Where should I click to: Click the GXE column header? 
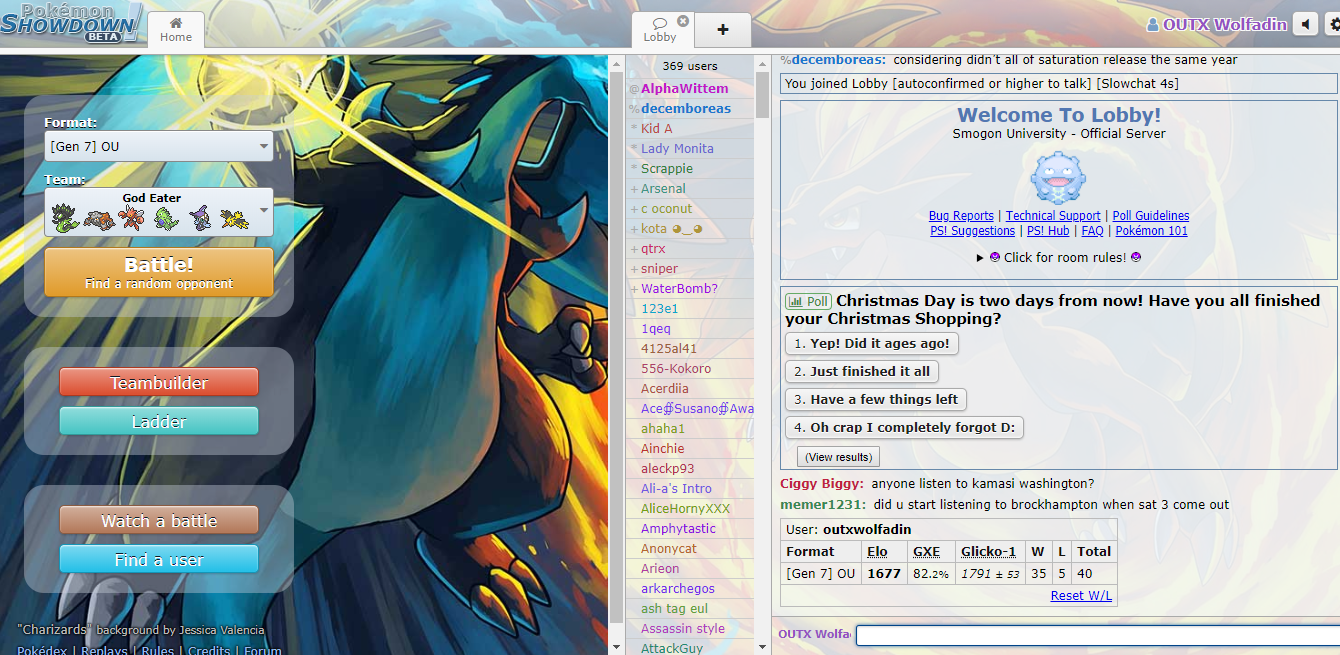tap(926, 551)
